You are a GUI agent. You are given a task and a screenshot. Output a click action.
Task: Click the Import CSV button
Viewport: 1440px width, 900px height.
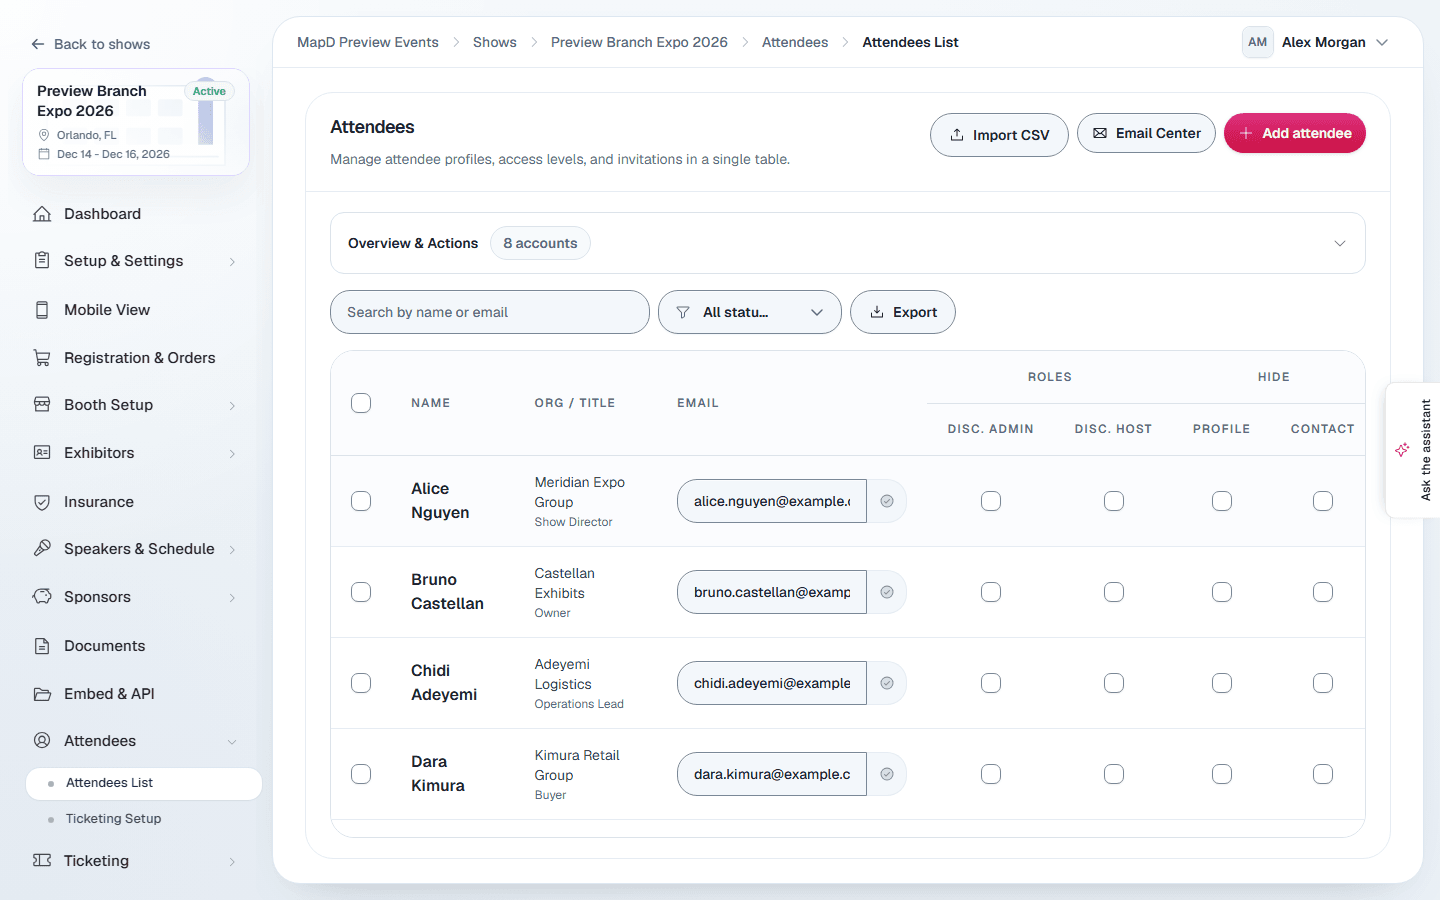pyautogui.click(x=999, y=135)
